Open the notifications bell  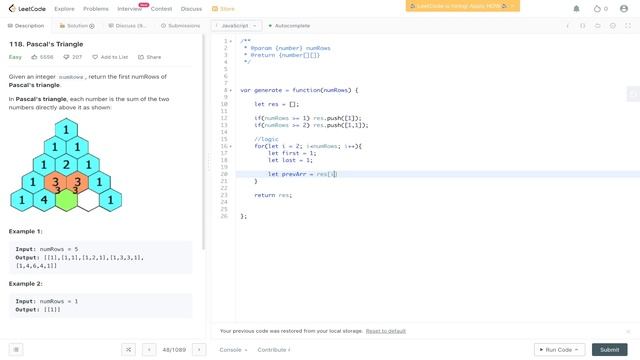point(576,9)
